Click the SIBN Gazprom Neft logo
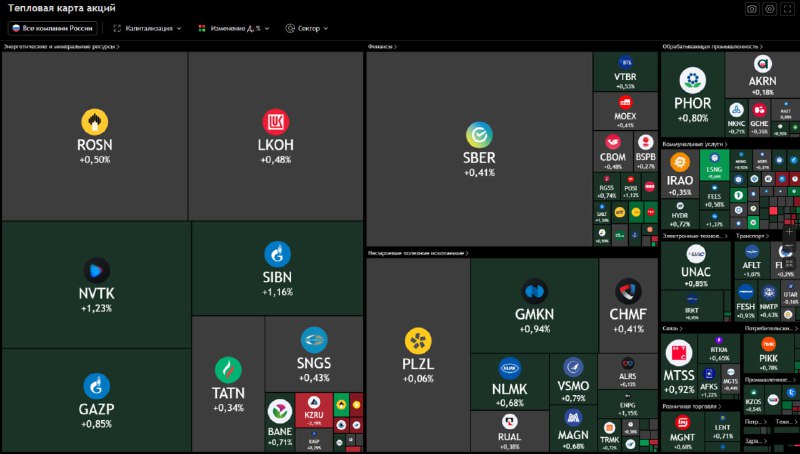 point(278,254)
